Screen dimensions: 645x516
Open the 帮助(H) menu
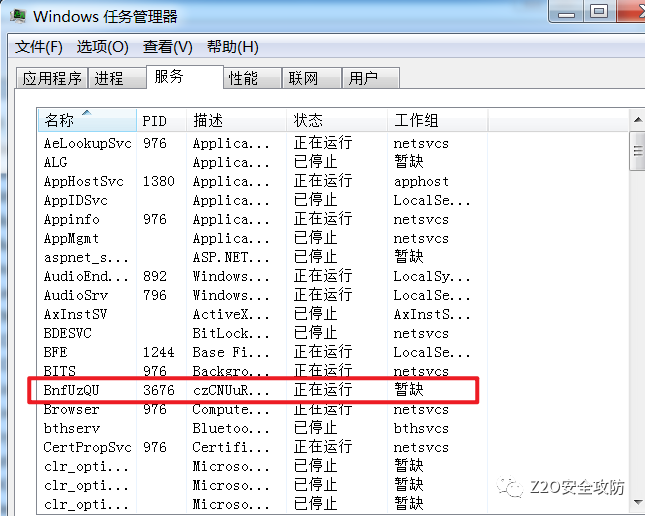[233, 47]
